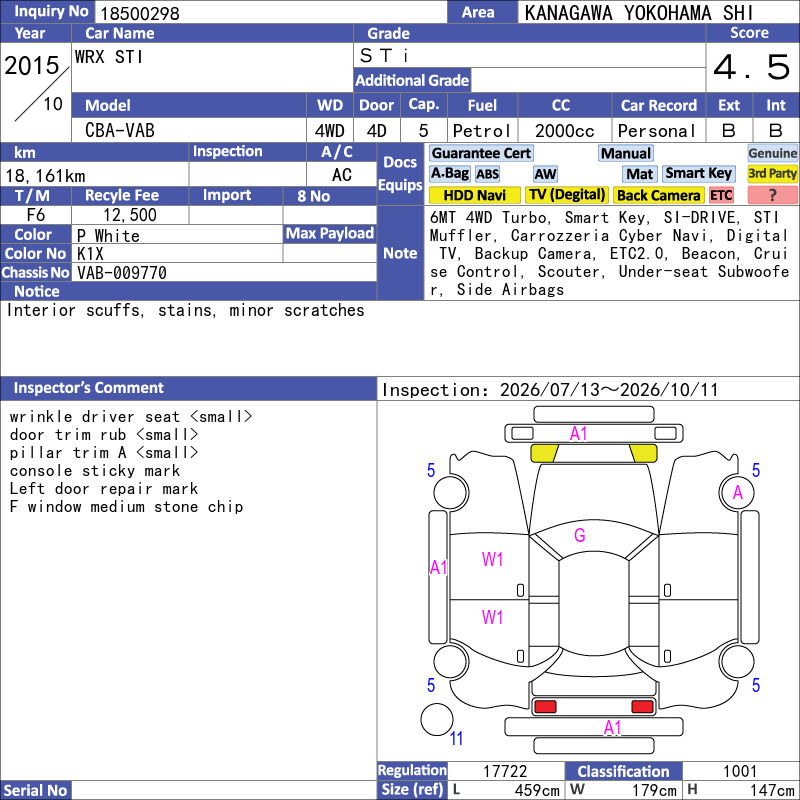Click the pink question mark badge

pyautogui.click(x=772, y=195)
